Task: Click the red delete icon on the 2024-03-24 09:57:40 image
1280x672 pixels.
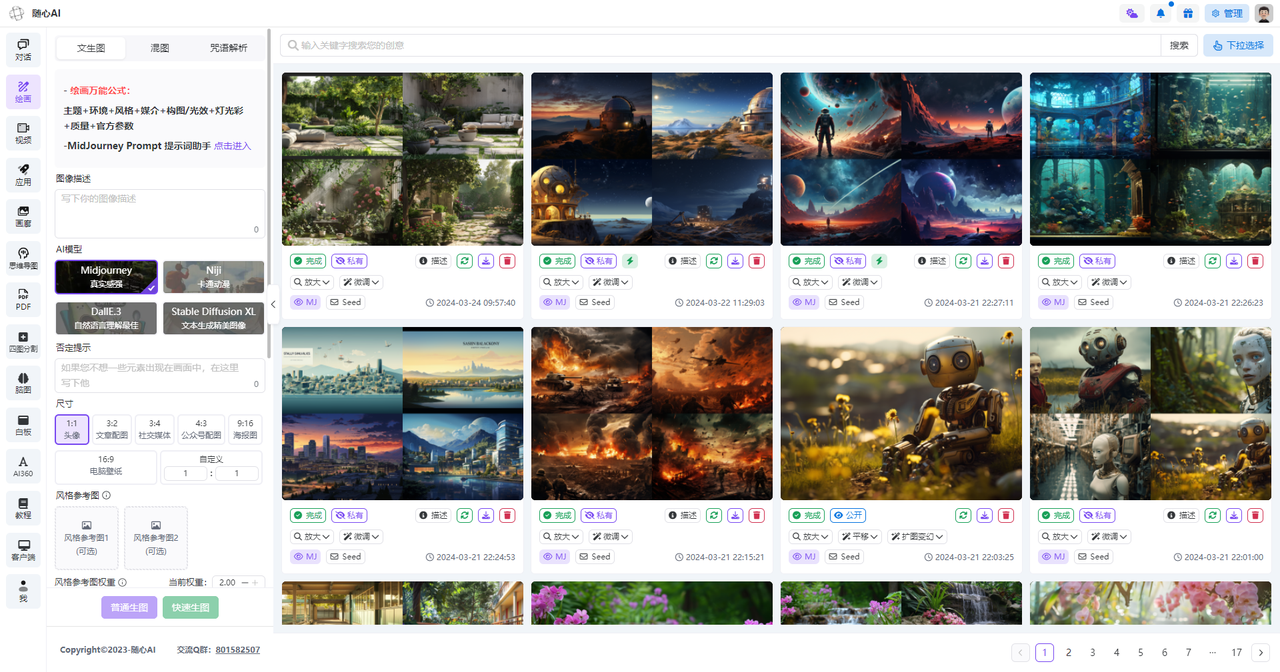Action: (x=507, y=261)
